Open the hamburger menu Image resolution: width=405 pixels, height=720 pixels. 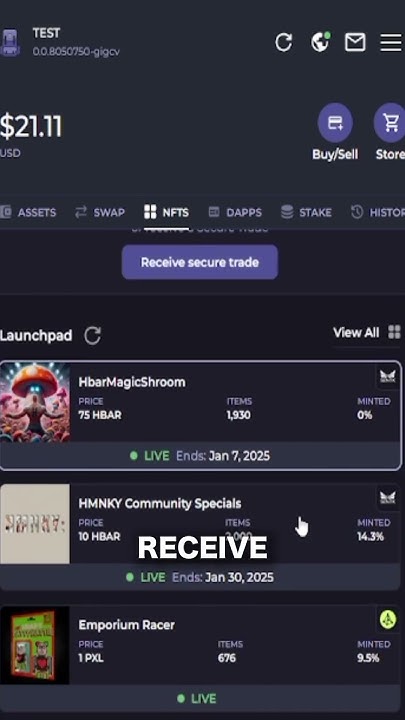pyautogui.click(x=391, y=43)
